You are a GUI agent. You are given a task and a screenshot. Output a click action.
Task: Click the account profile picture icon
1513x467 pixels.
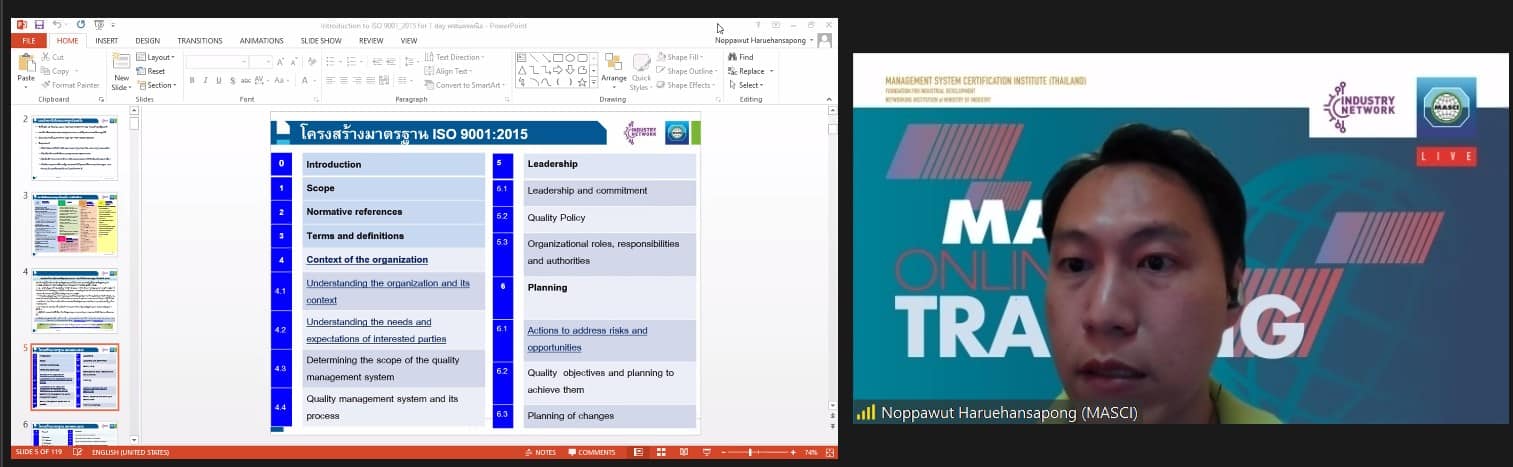(x=824, y=40)
